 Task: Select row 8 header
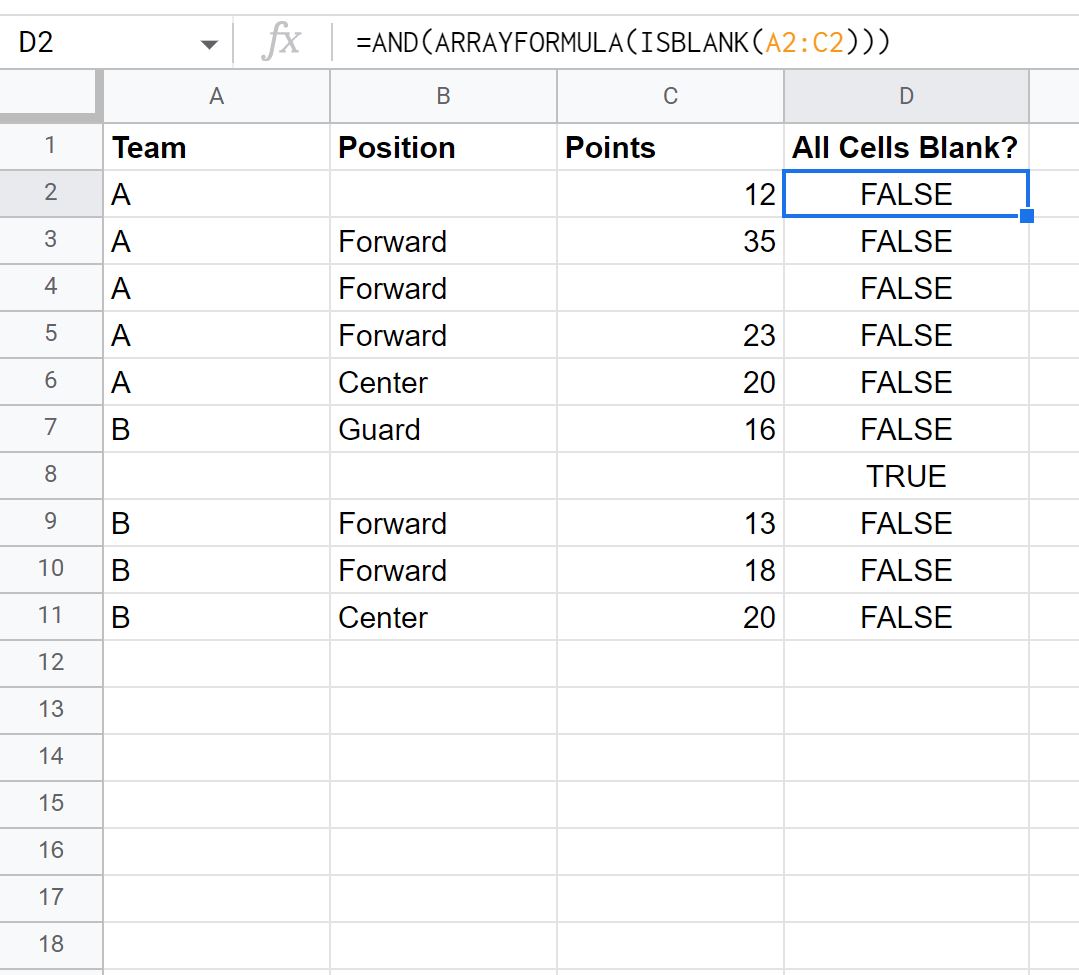click(x=50, y=475)
